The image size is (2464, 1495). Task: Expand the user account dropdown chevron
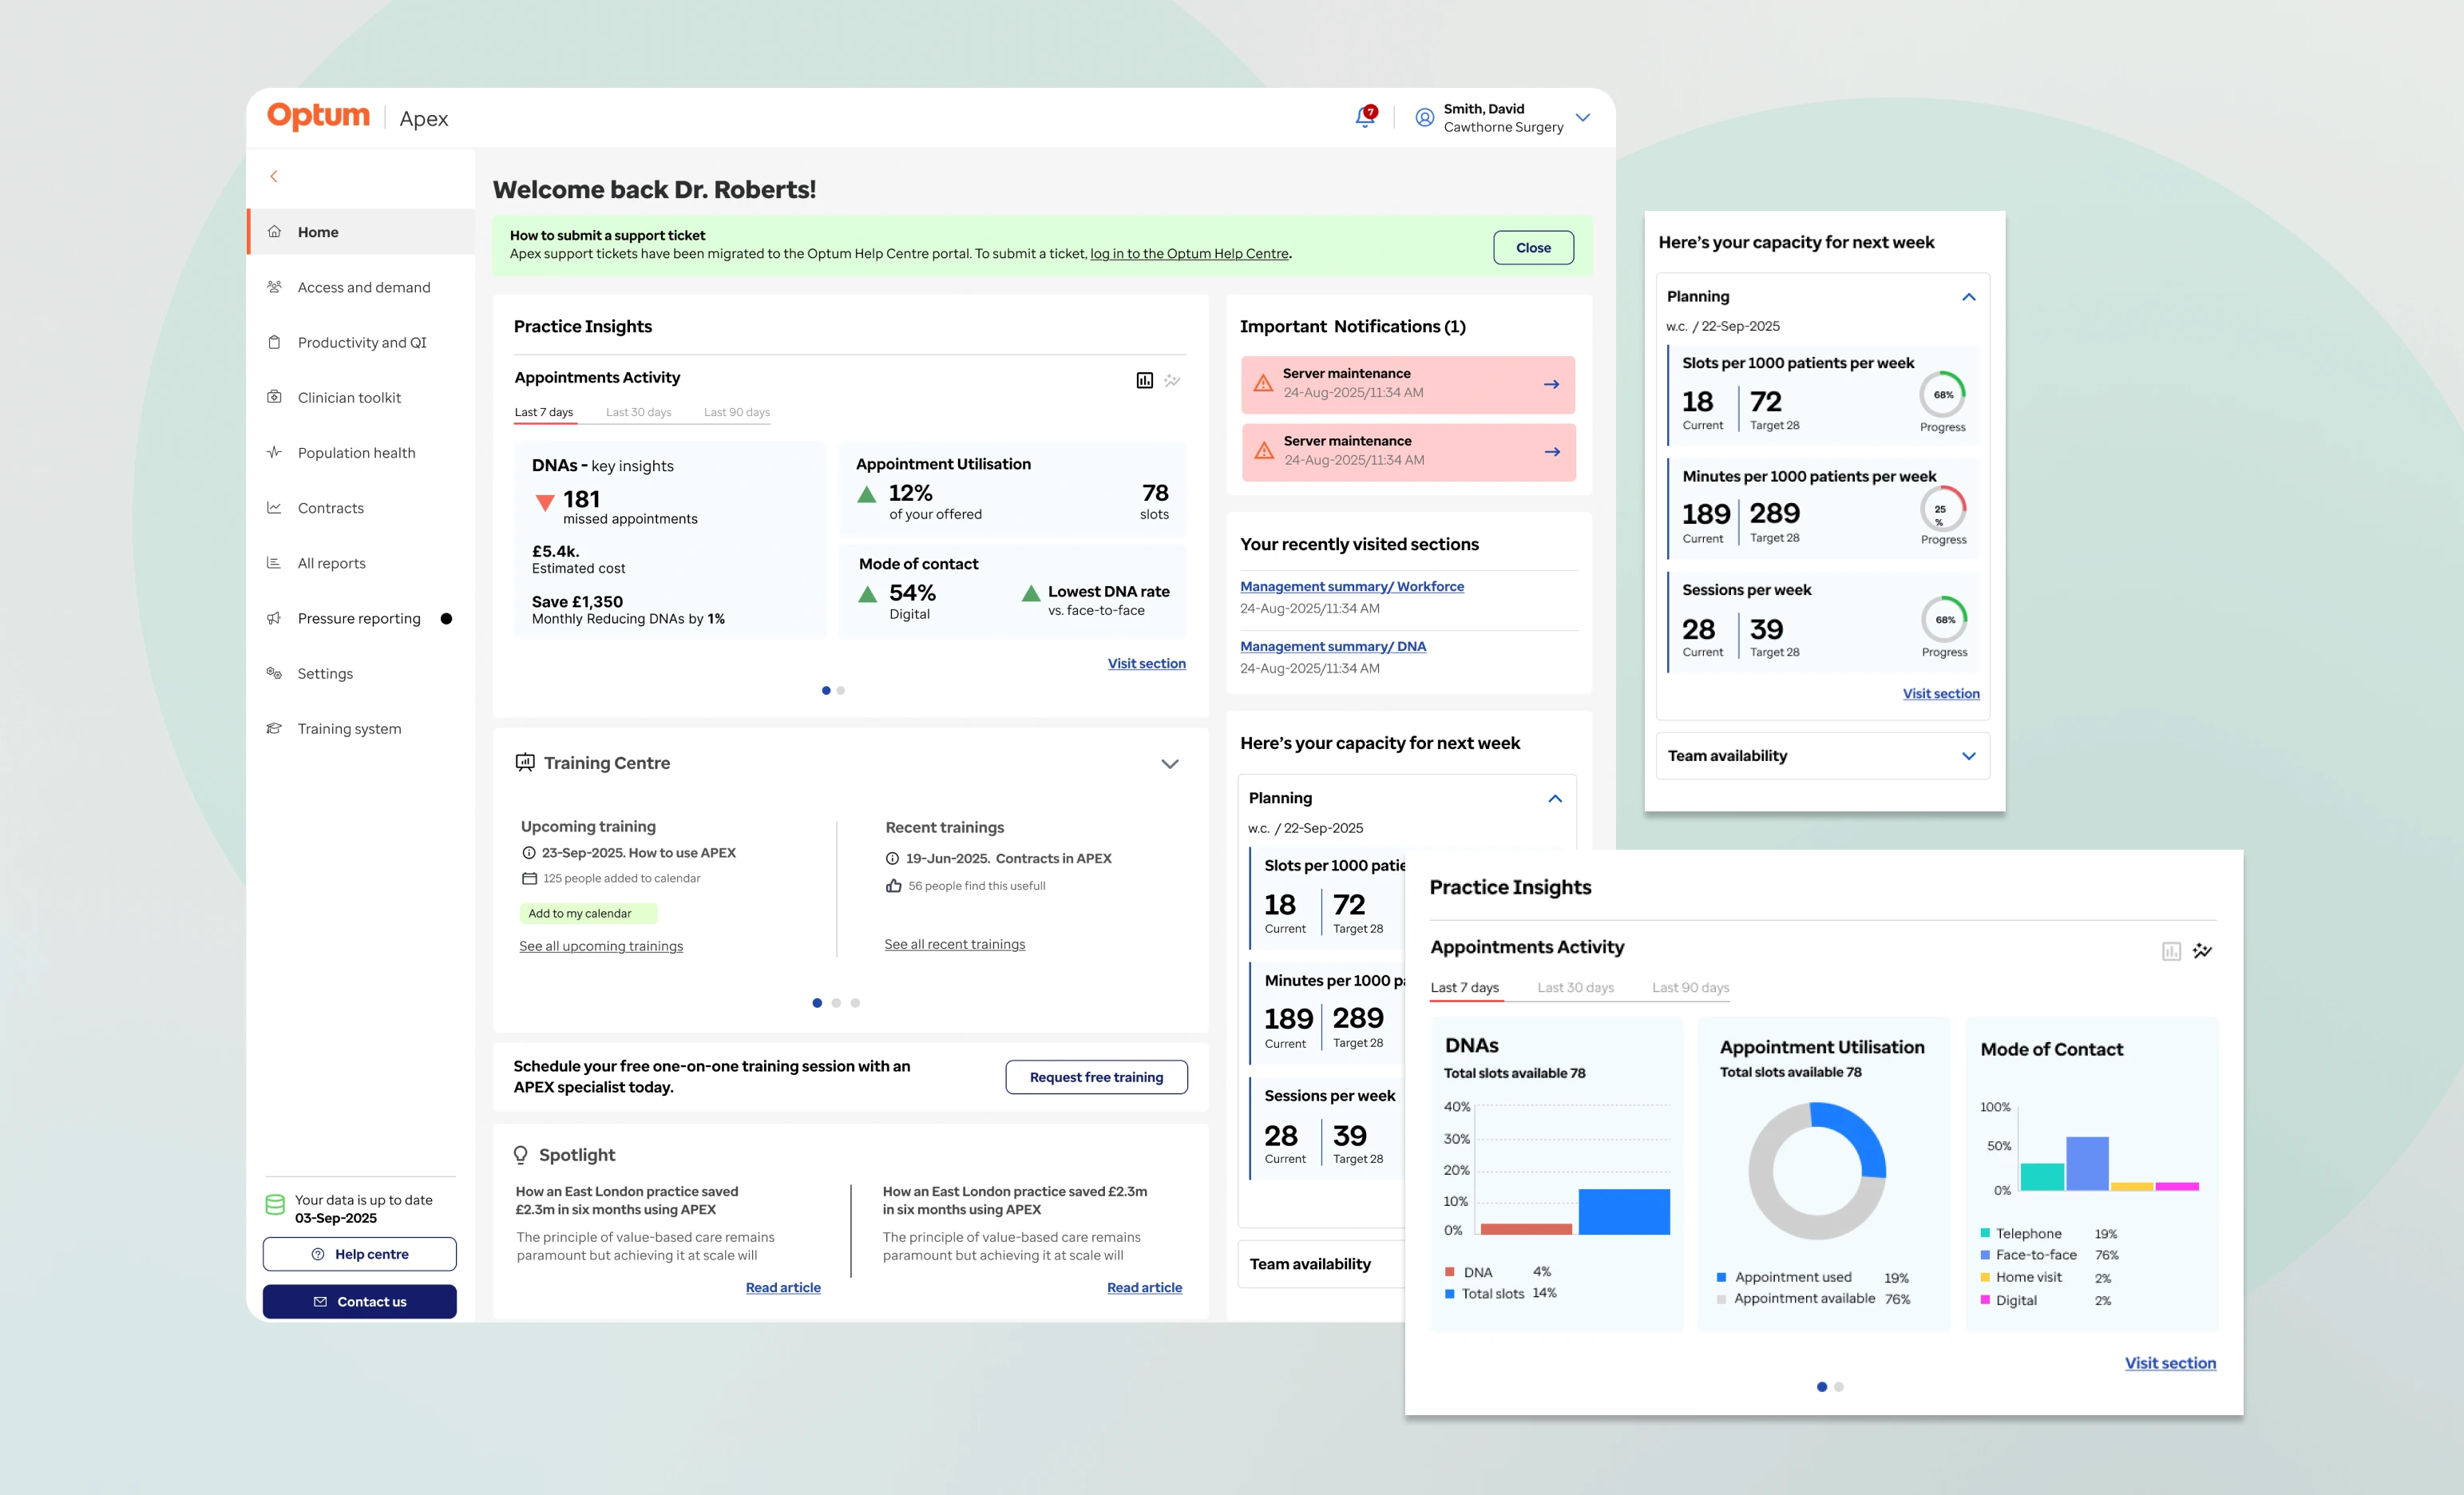pos(1583,117)
